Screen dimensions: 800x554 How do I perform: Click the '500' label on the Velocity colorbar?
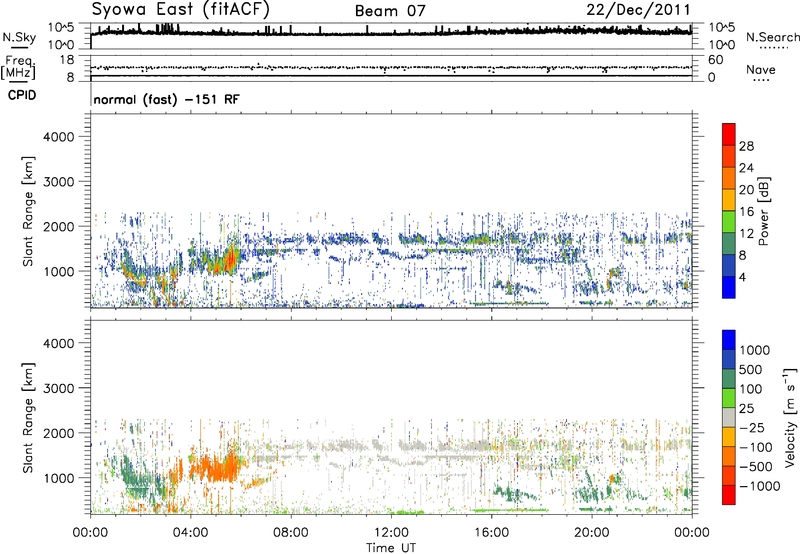(750, 369)
